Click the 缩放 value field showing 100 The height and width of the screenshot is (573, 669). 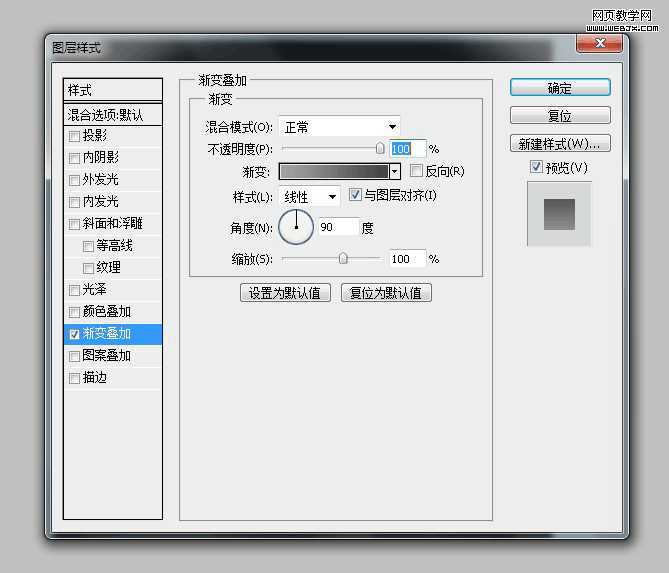click(407, 259)
